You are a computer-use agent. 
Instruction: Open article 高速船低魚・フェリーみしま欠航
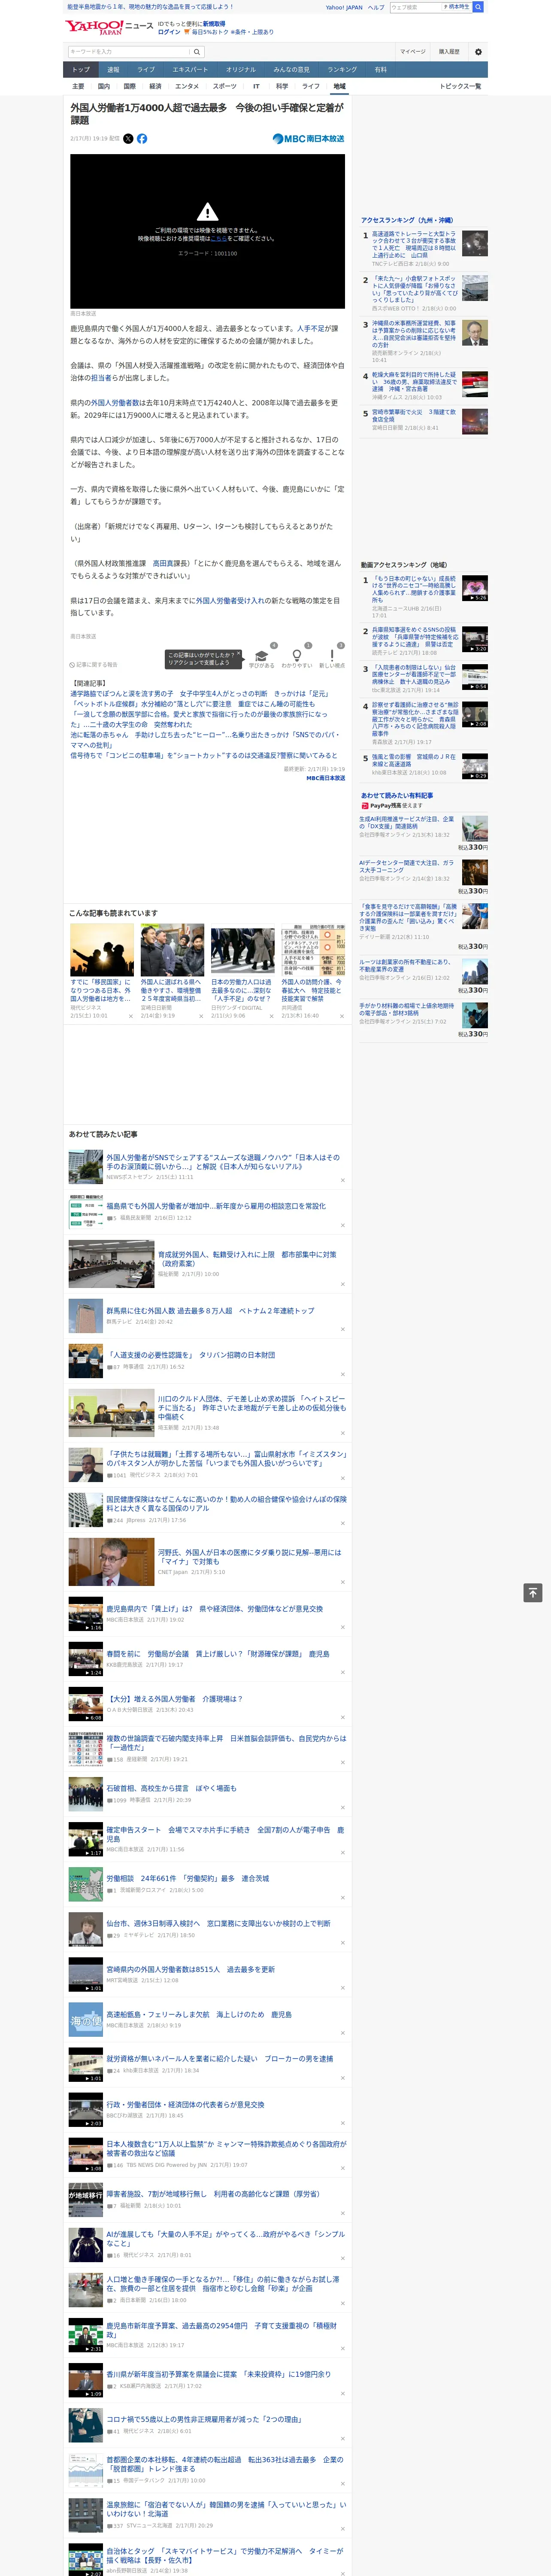[x=199, y=2014]
